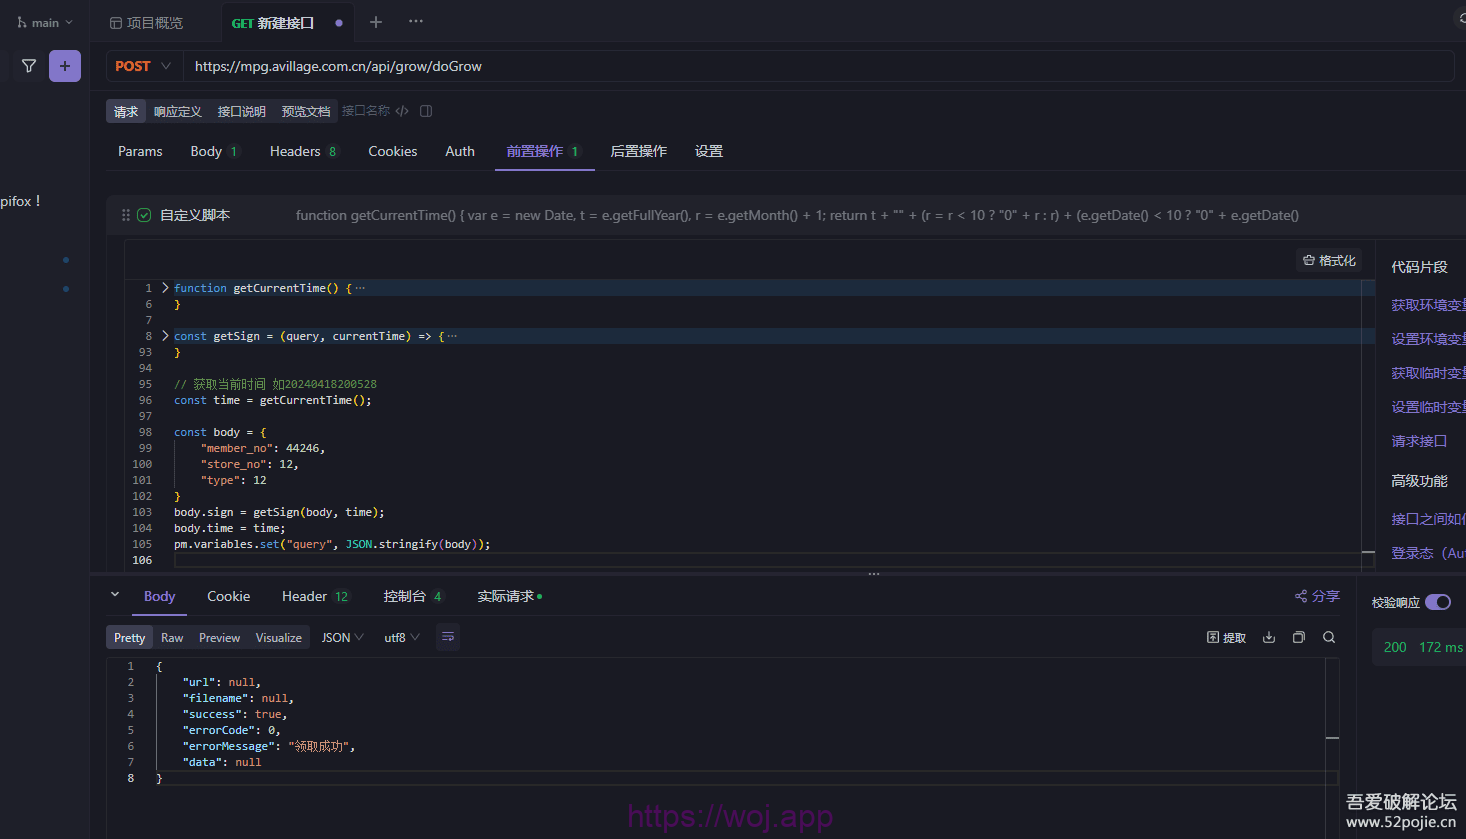1466x839 pixels.
Task: Select the Pretty response view option
Action: pyautogui.click(x=129, y=638)
